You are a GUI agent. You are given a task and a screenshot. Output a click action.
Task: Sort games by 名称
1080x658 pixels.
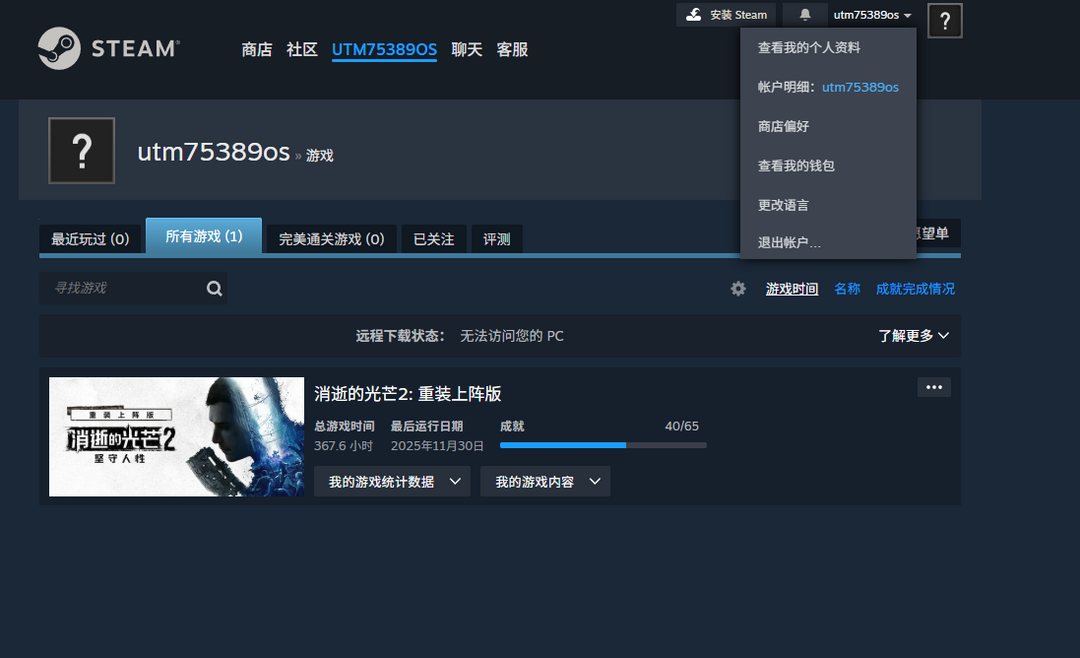847,289
